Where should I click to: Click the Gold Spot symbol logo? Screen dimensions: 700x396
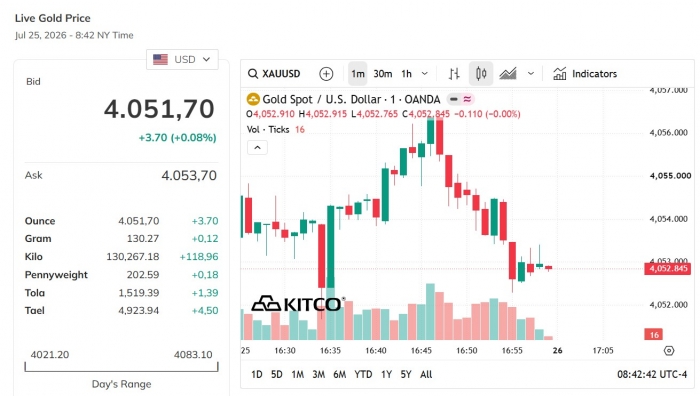pos(253,99)
